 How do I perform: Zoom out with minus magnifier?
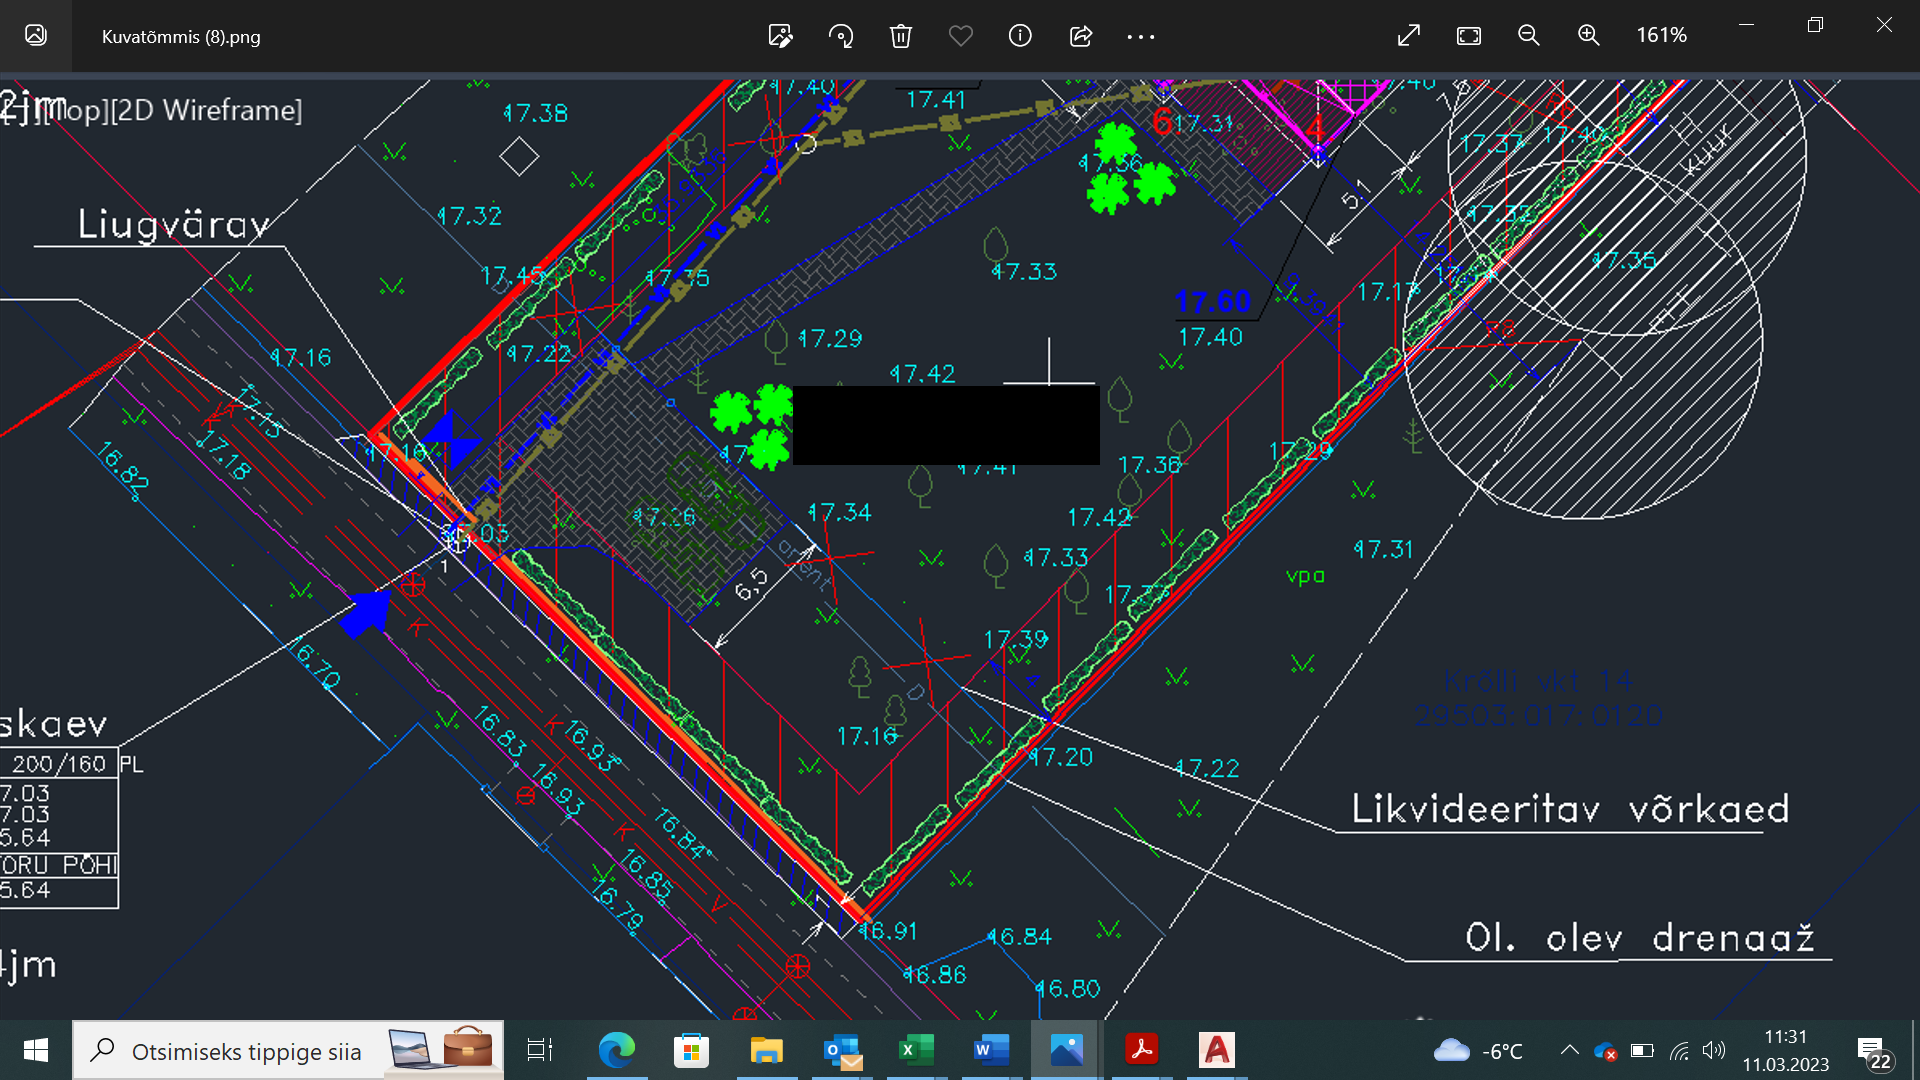(x=1528, y=36)
